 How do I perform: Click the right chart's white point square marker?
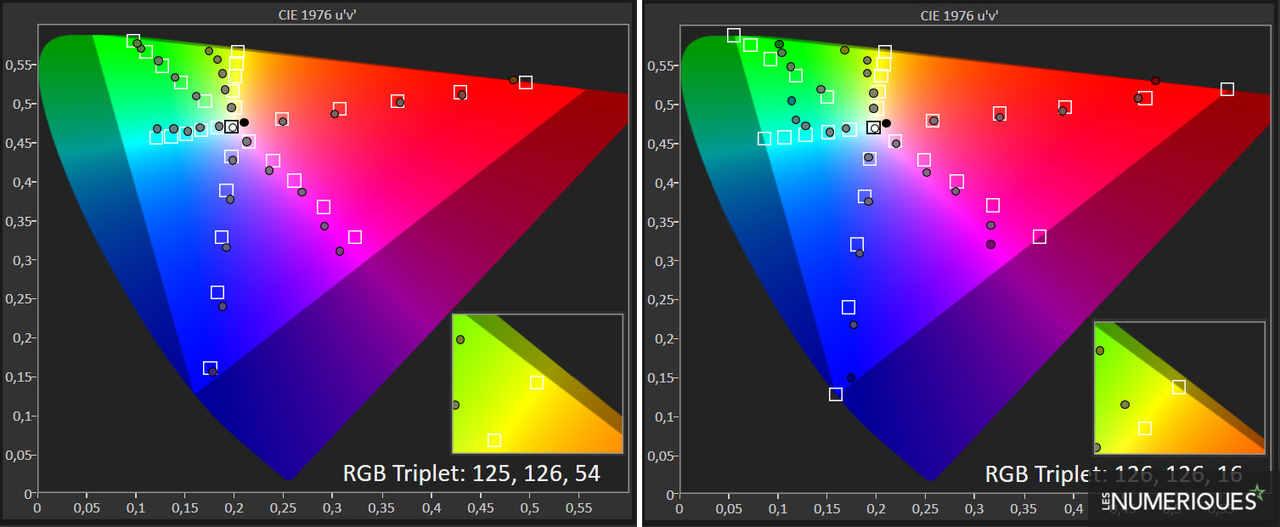(874, 127)
